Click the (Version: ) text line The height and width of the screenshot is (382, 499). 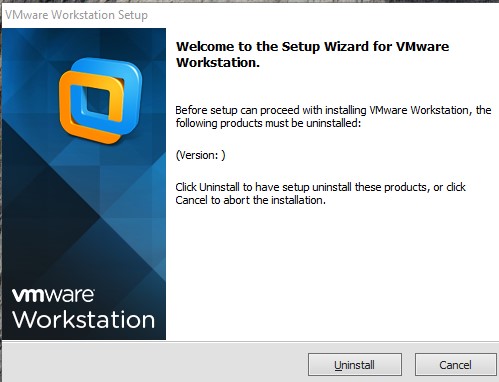tap(200, 155)
